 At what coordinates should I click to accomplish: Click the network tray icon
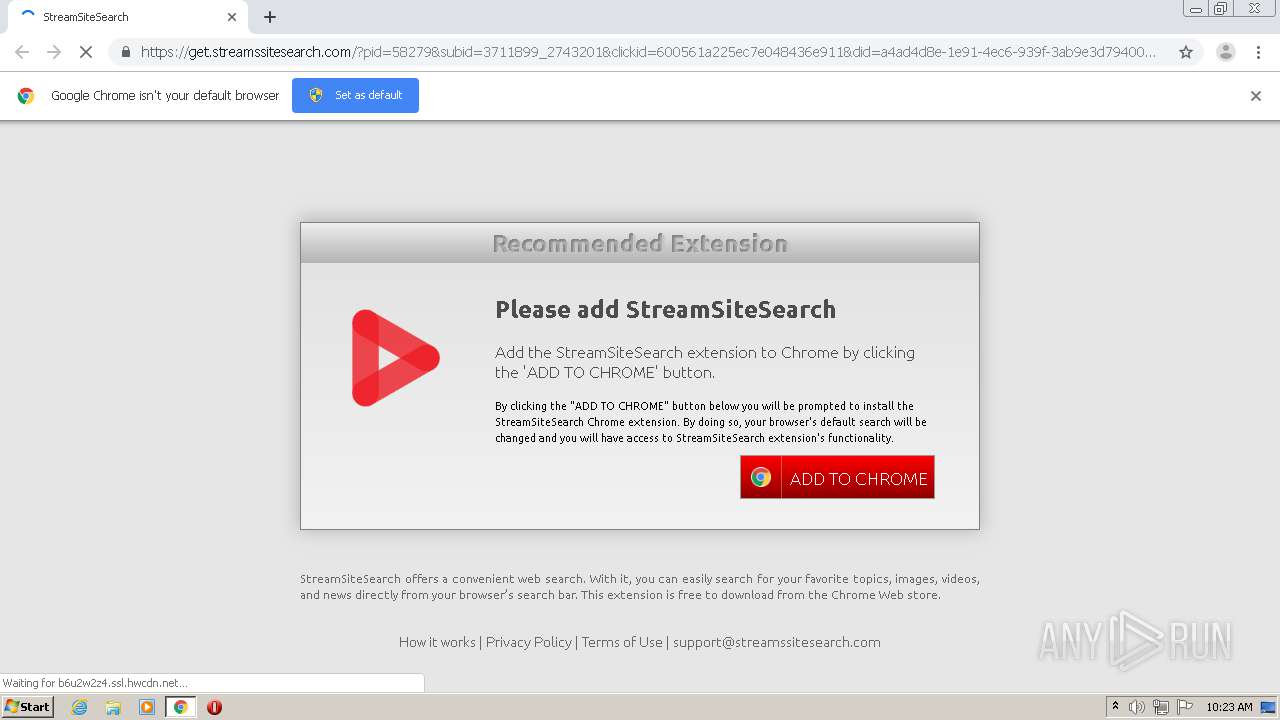point(1161,707)
